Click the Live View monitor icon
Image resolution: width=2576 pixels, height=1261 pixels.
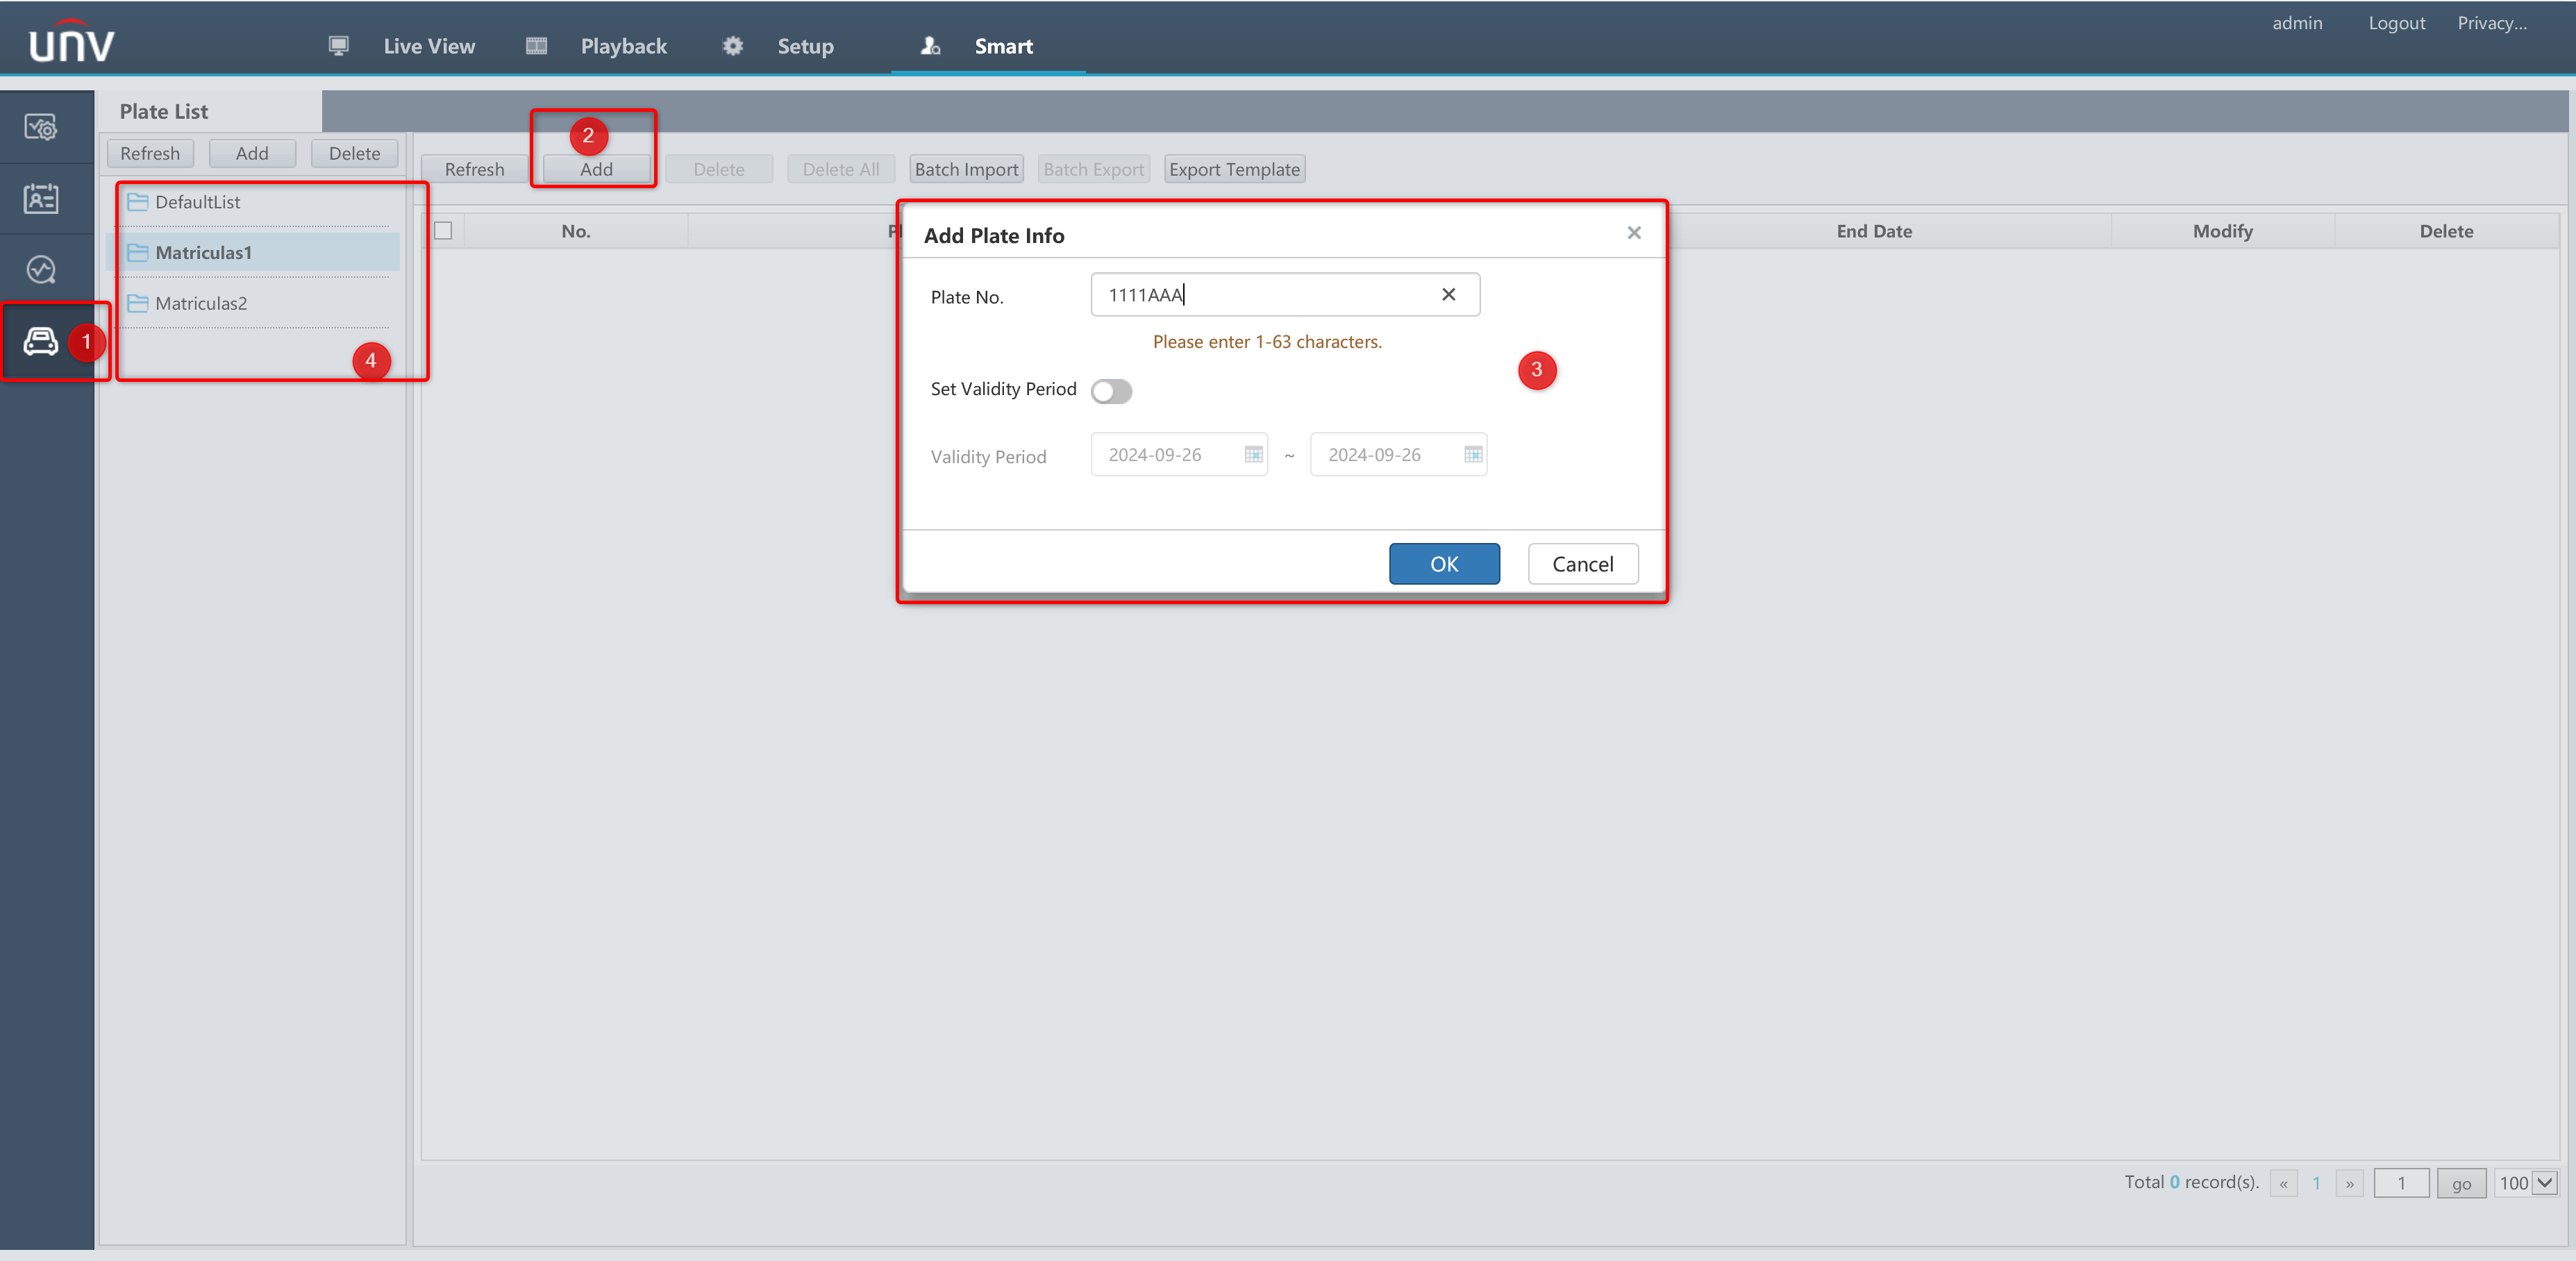coord(338,45)
